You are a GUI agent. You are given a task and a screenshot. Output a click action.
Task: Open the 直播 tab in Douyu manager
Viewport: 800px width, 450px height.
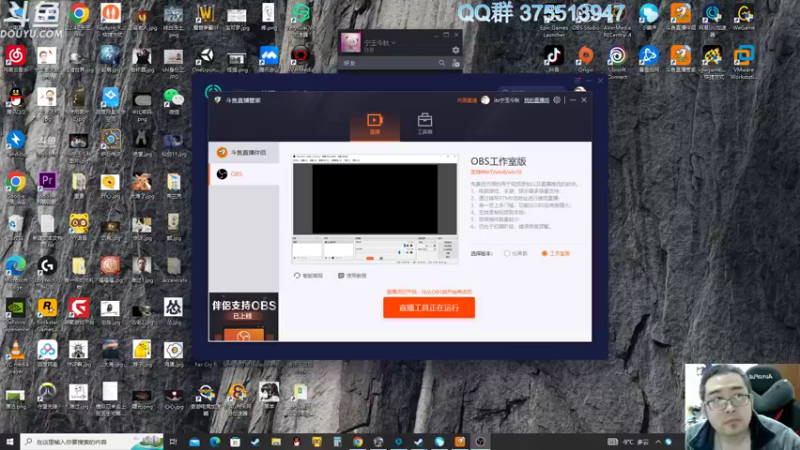[374, 124]
